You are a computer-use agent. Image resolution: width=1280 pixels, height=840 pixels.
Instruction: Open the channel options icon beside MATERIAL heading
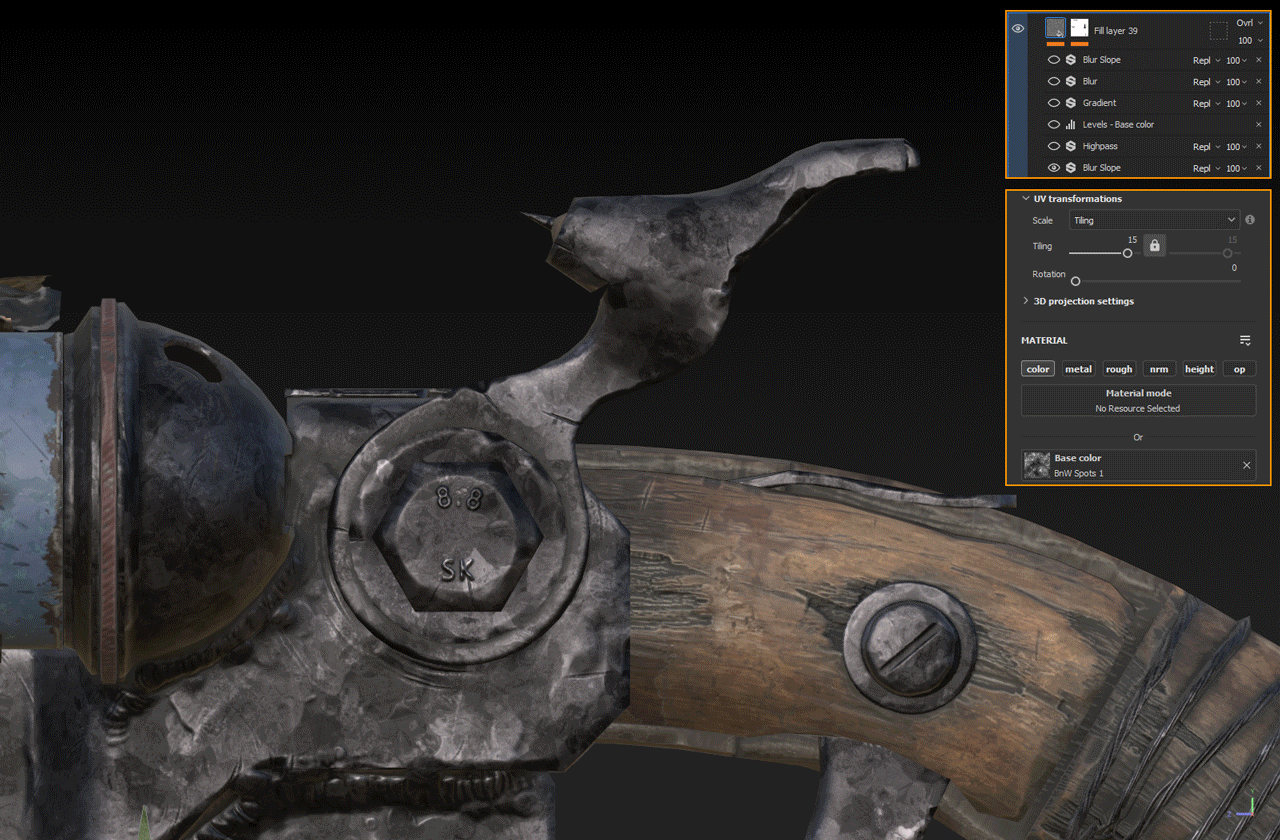[x=1243, y=340]
